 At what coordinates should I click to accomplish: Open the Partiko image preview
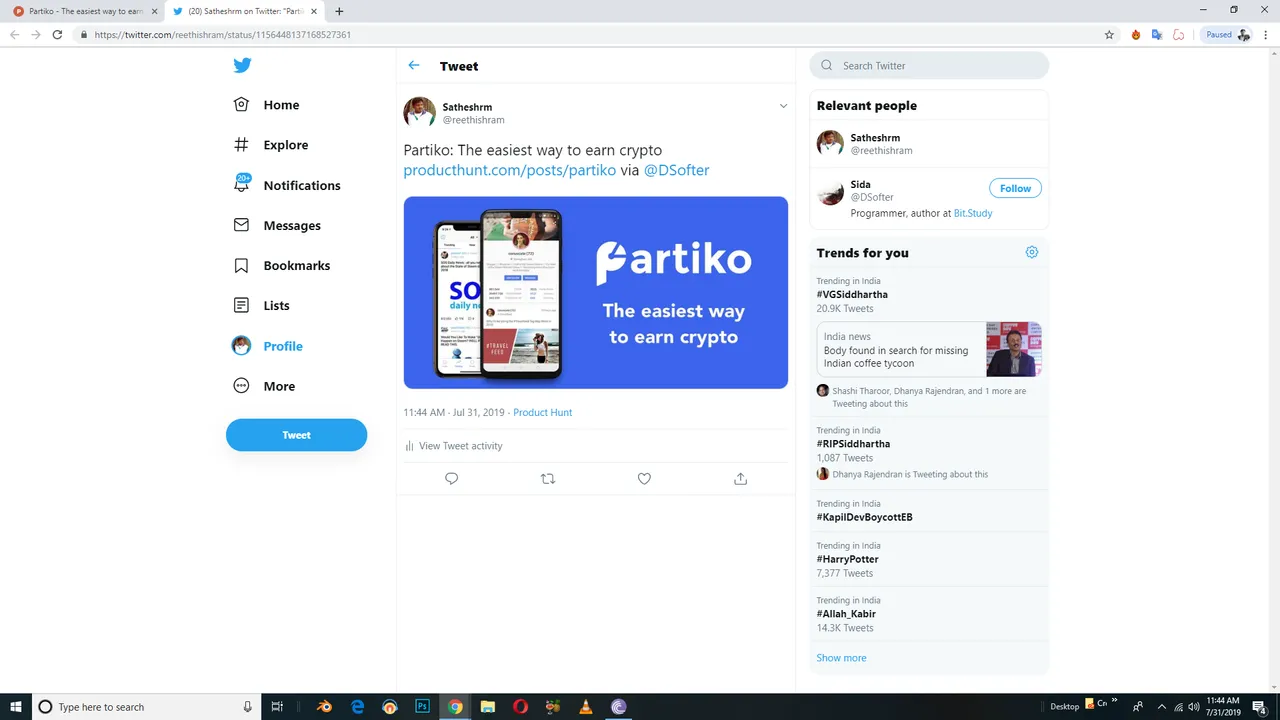[x=596, y=292]
